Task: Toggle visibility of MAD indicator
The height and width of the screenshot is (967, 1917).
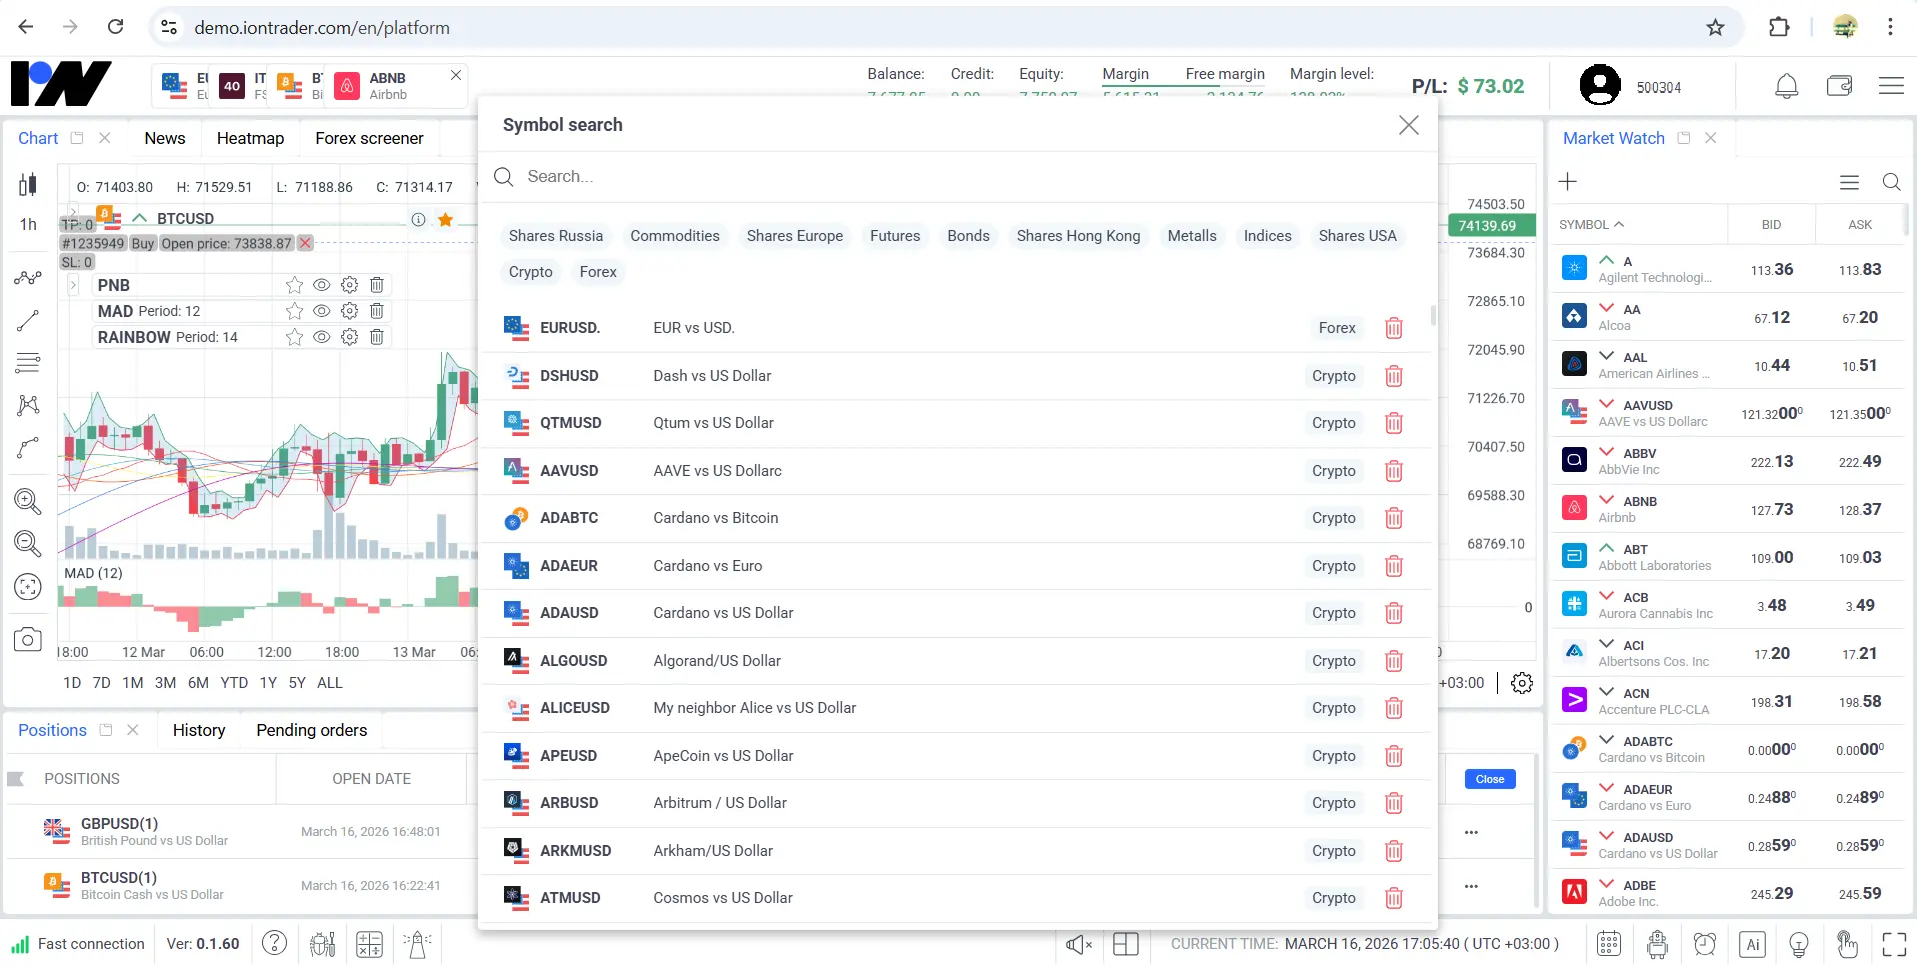Action: pos(321,311)
